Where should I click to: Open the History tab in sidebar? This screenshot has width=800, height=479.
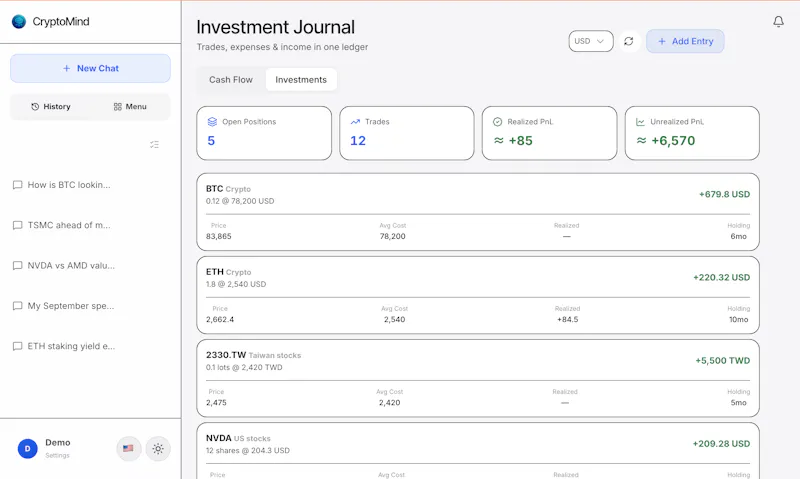[51, 107]
